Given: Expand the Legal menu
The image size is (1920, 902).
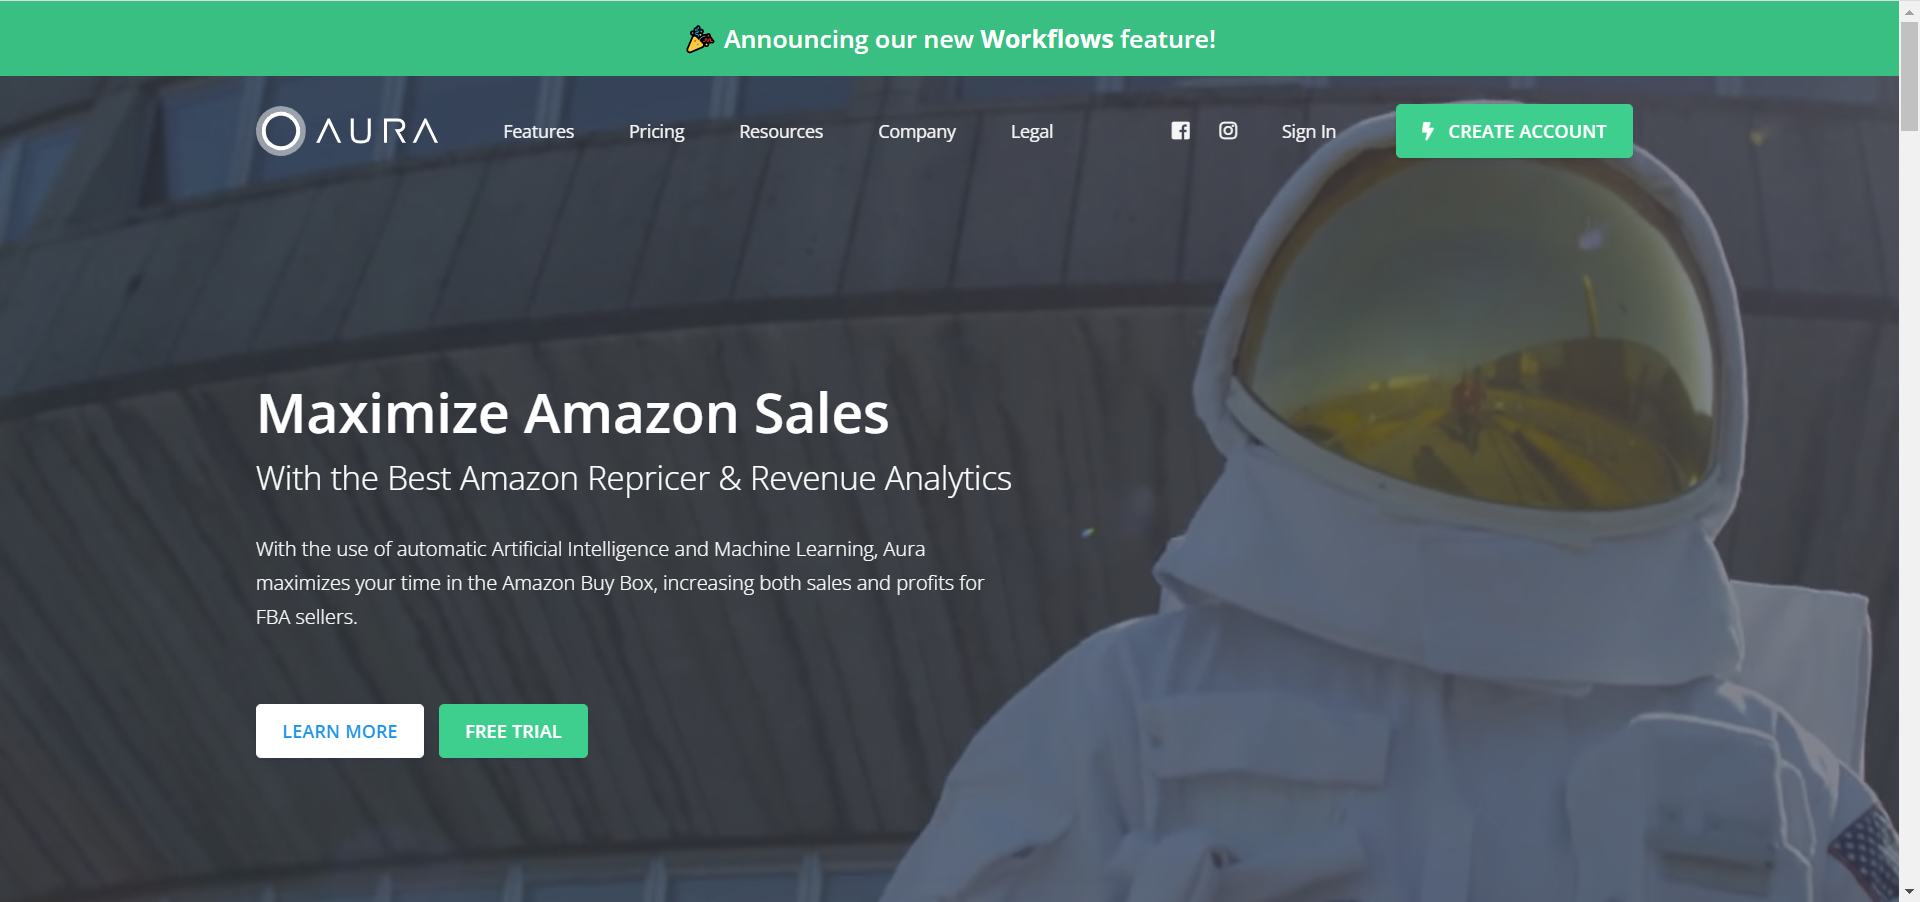Looking at the screenshot, I should point(1032,131).
